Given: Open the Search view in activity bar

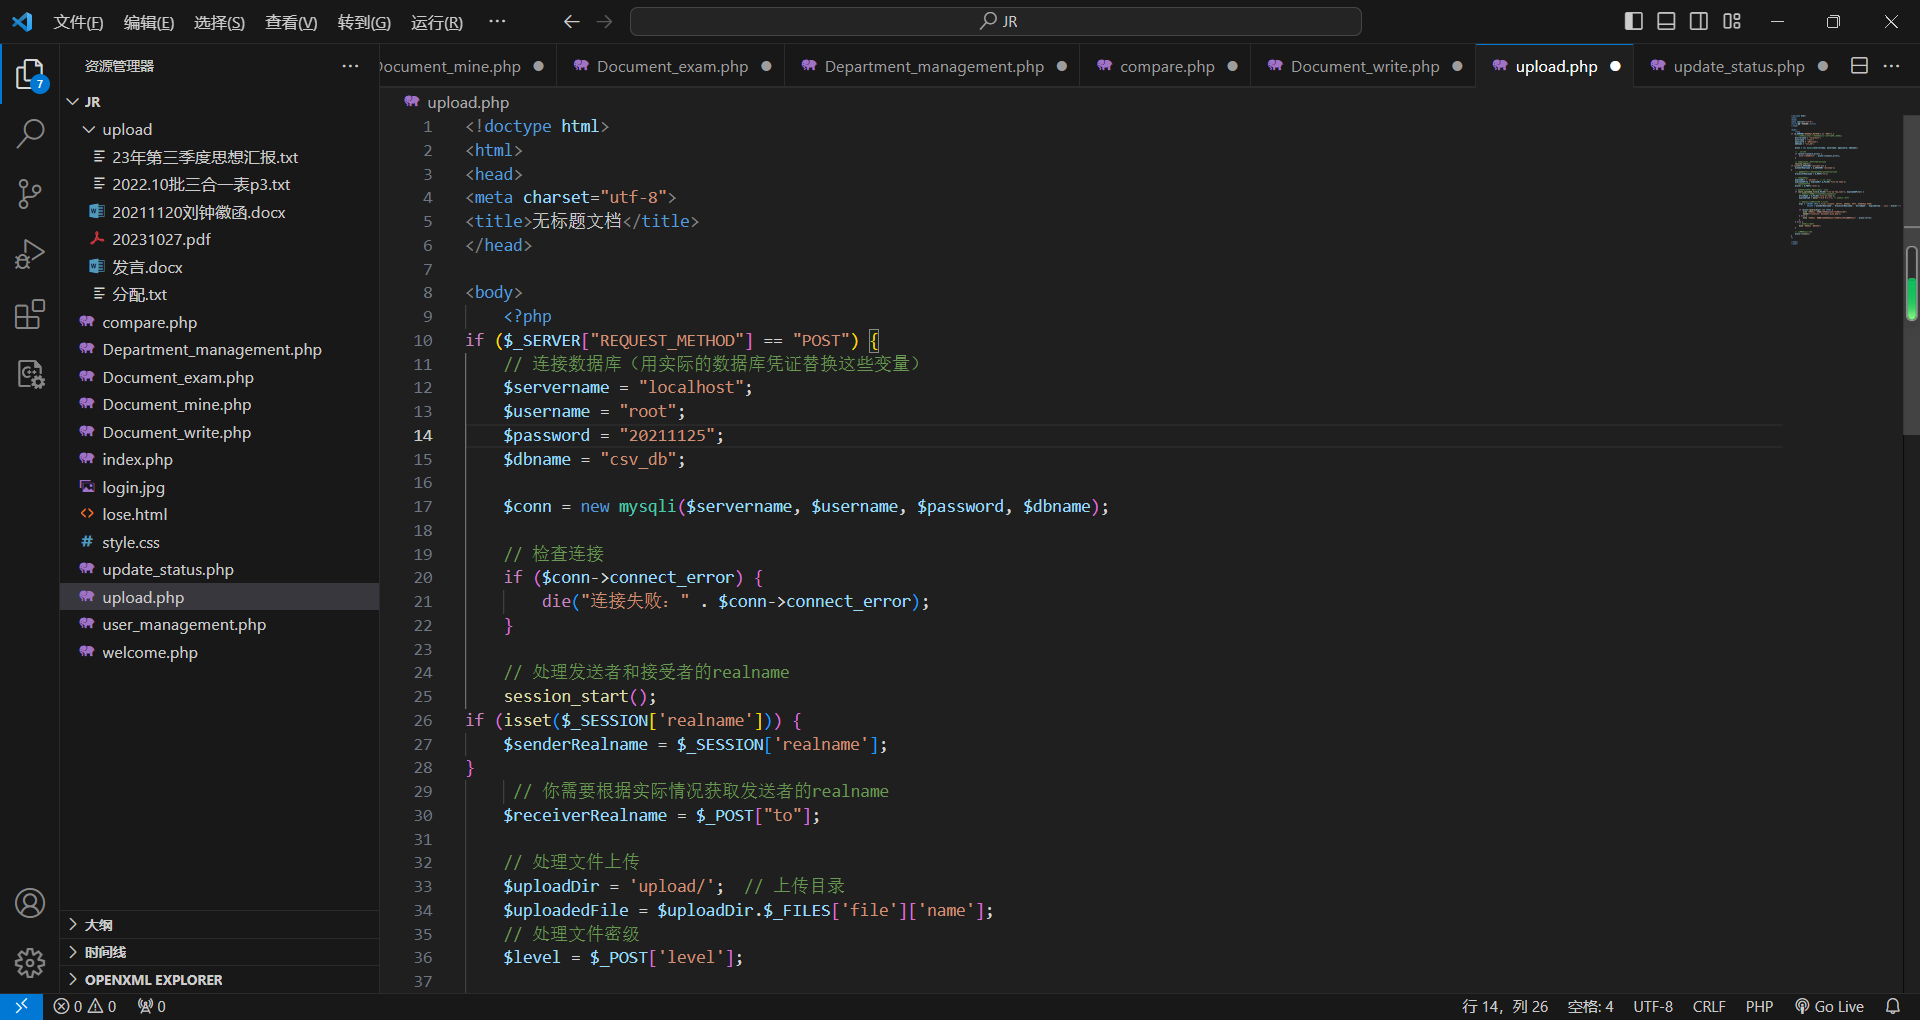Looking at the screenshot, I should 30,133.
